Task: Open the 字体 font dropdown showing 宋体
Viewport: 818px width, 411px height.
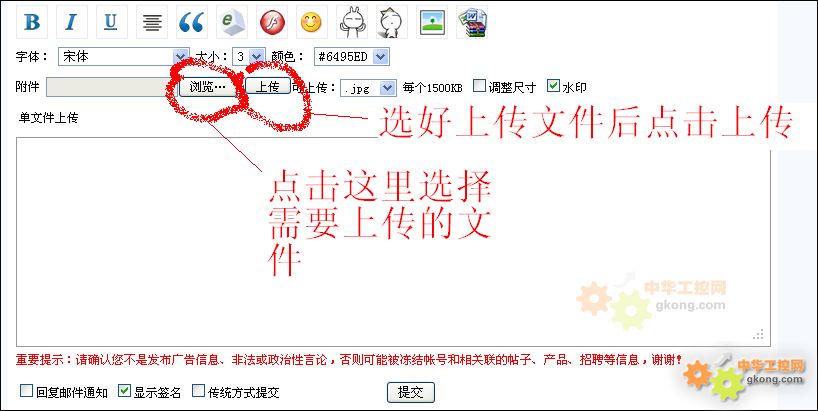Action: click(124, 56)
